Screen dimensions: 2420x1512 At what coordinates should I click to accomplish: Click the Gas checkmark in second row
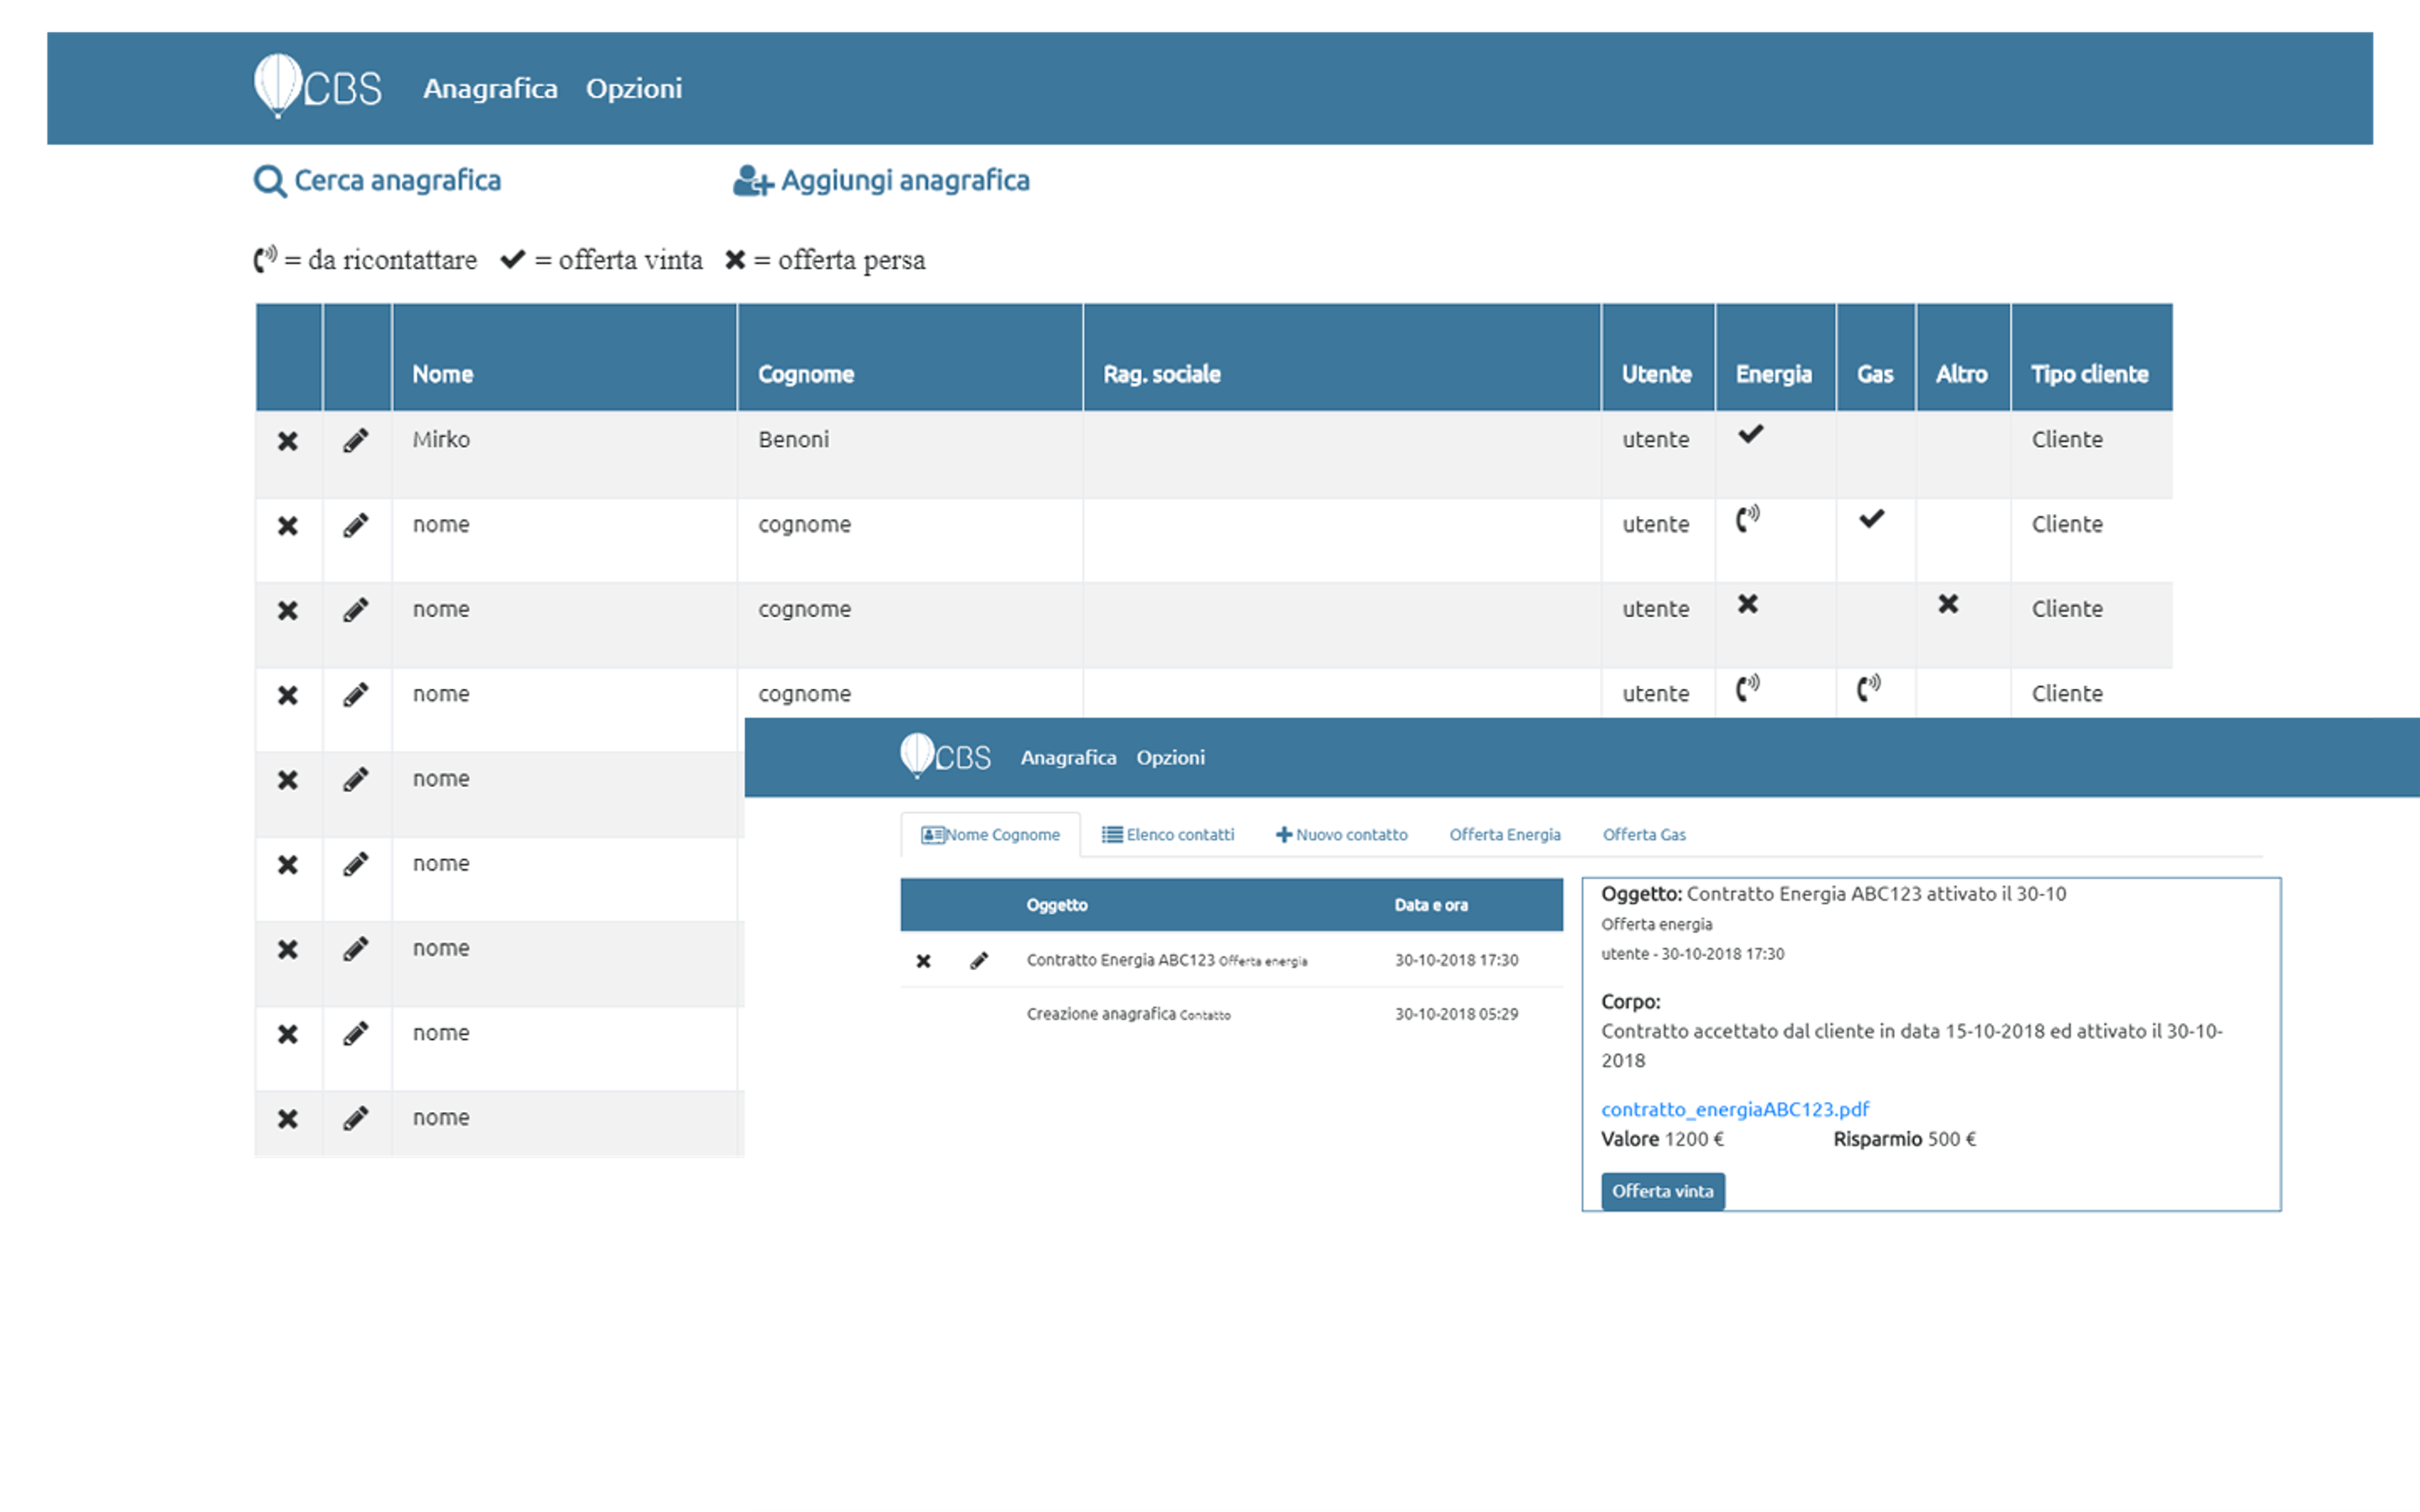[x=1871, y=519]
